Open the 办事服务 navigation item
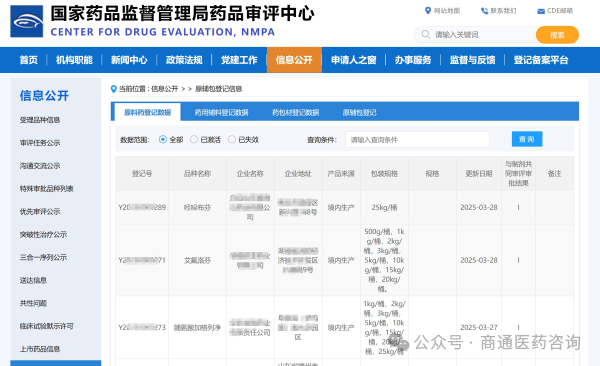600x366 pixels. 413,60
